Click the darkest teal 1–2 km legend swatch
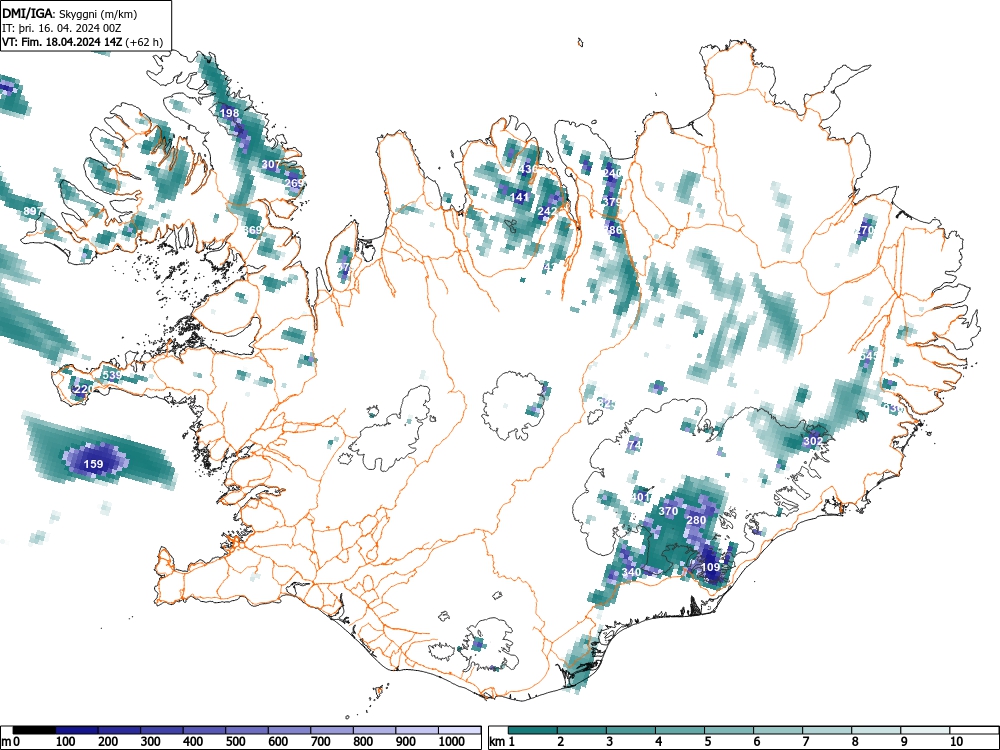This screenshot has height=750, width=1000. 533,730
